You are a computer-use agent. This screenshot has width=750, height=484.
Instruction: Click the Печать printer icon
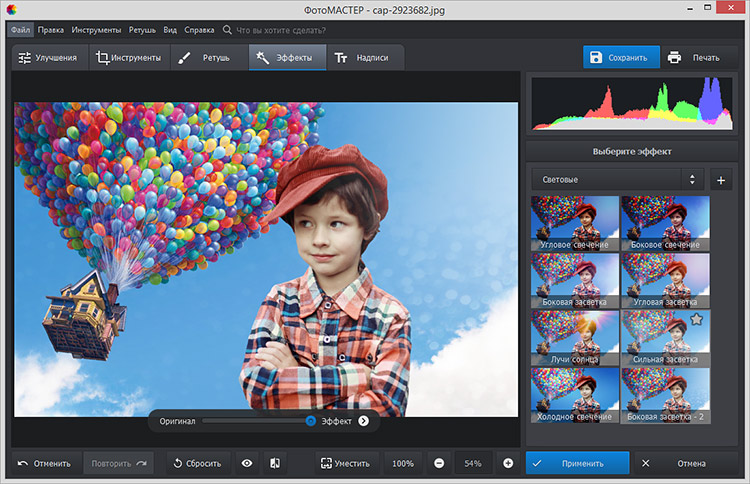pos(675,57)
